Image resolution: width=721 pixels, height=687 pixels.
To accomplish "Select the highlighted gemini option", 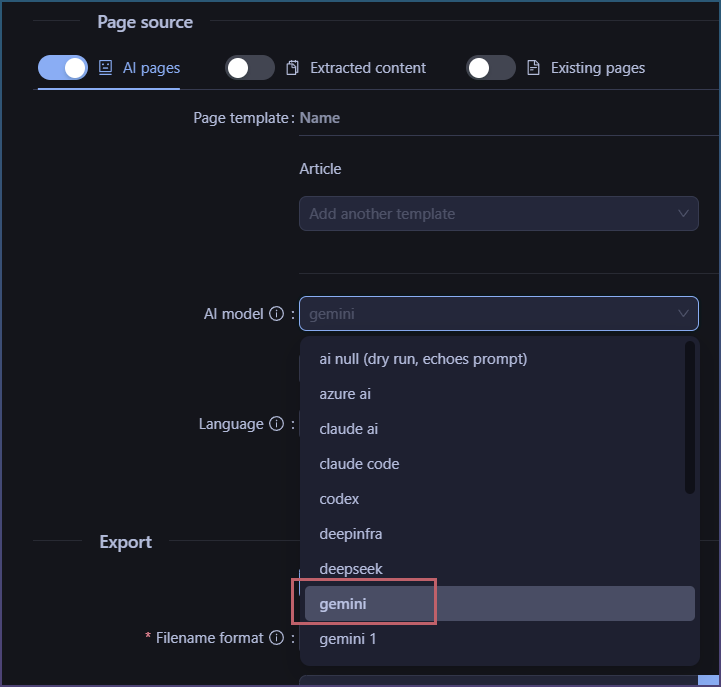I will tap(499, 603).
